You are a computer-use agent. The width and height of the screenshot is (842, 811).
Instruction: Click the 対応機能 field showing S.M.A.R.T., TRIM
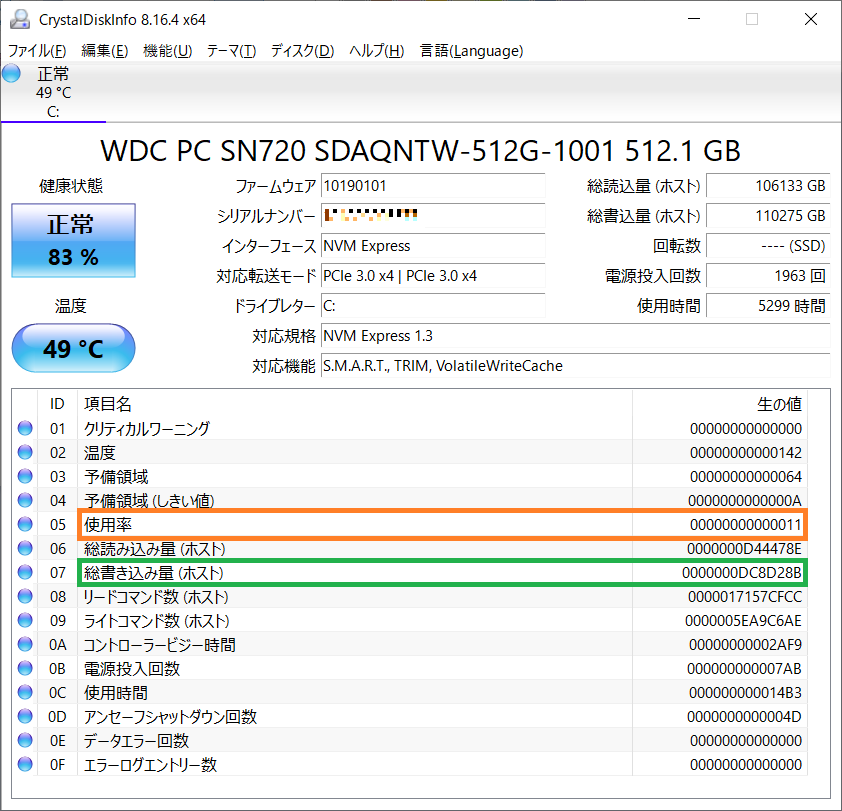click(576, 366)
